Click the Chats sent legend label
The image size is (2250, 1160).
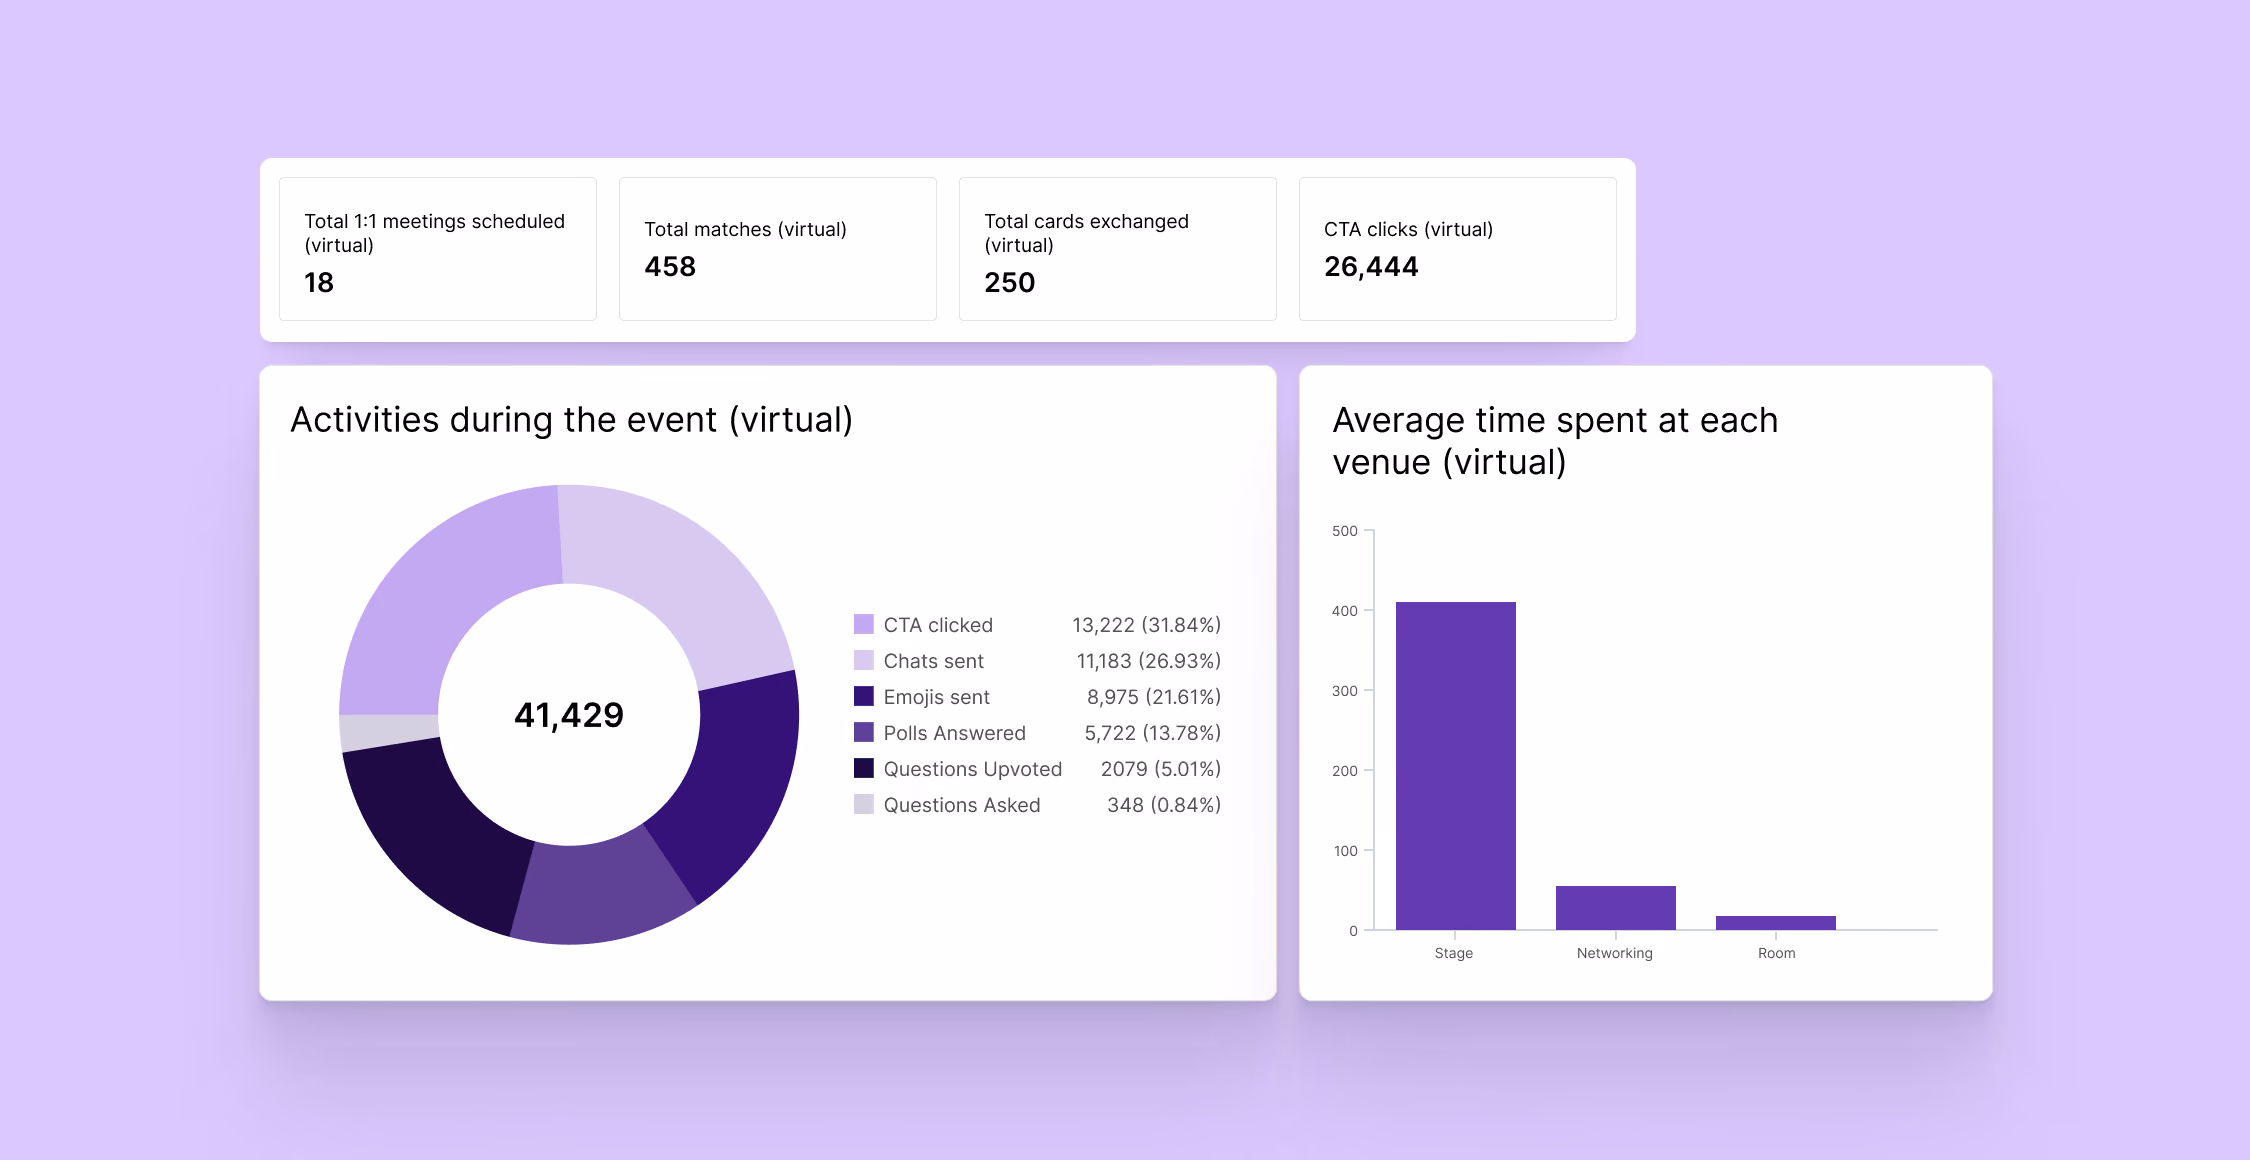click(934, 661)
